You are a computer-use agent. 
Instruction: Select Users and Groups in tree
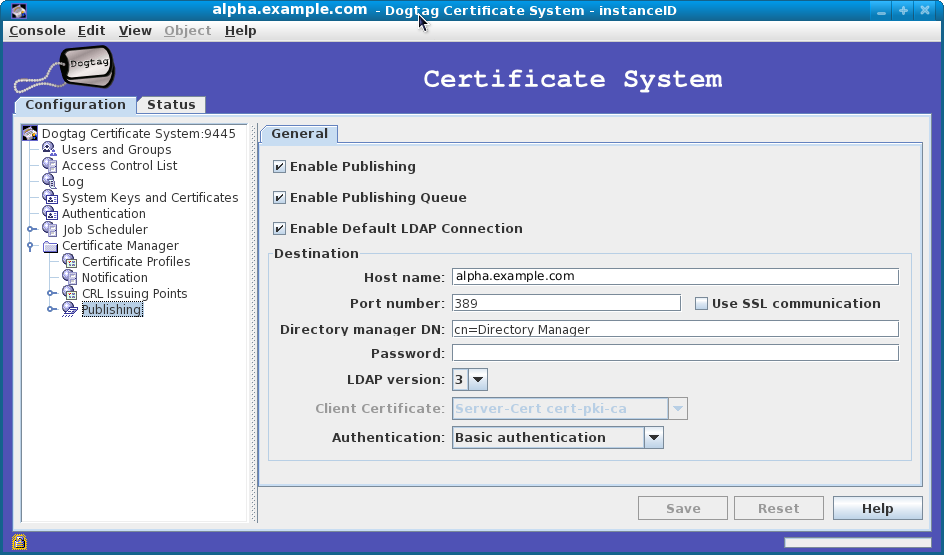point(116,149)
